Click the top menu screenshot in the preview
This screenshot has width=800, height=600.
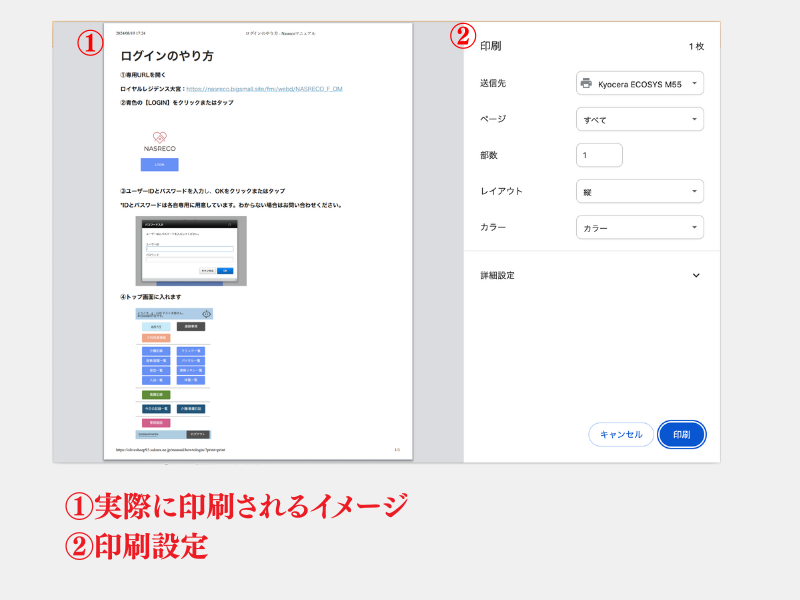[174, 372]
